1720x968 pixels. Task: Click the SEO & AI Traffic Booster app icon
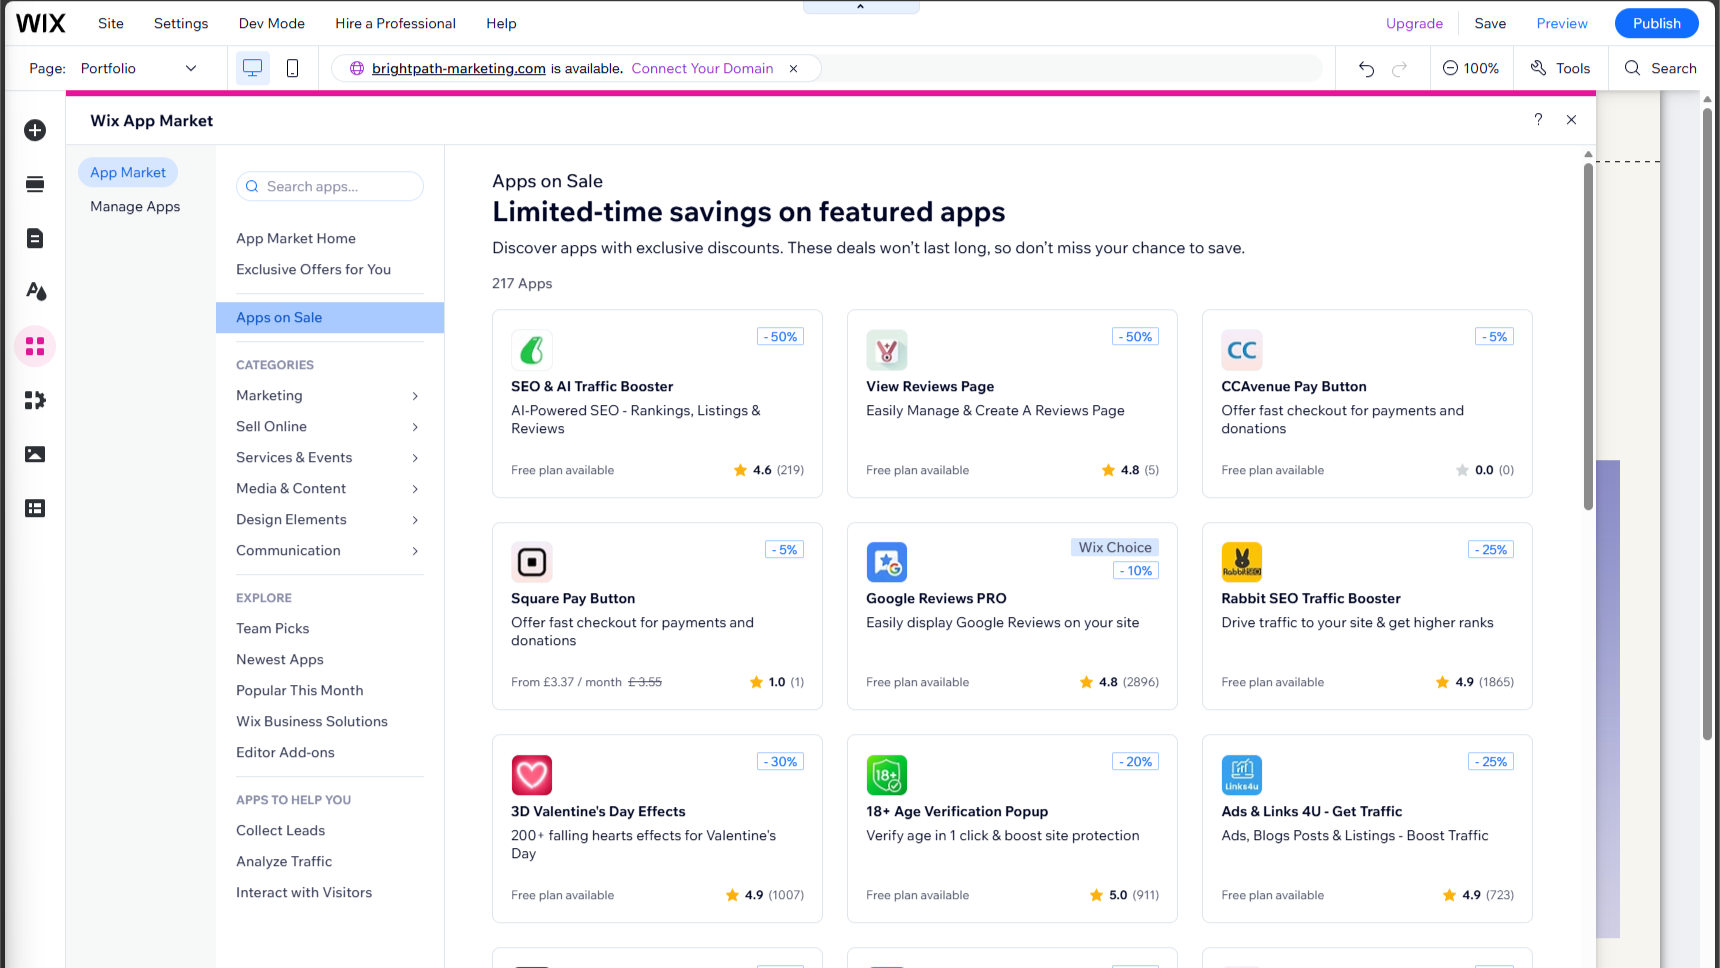pos(532,350)
